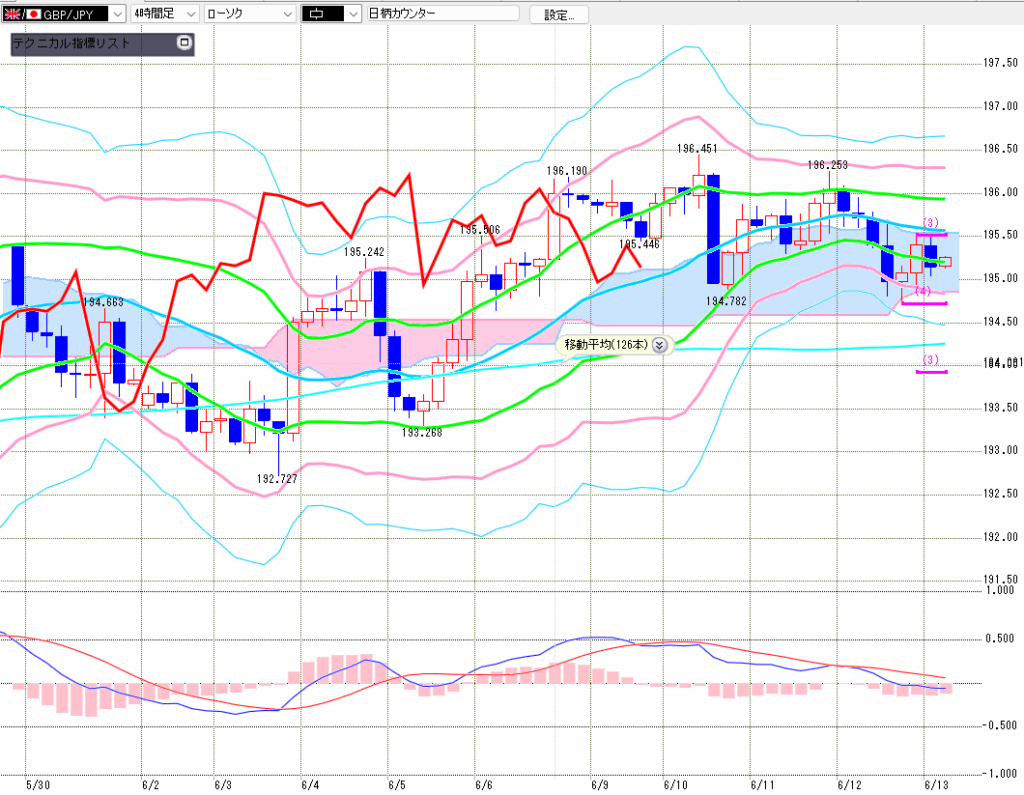
Task: Click the 0.500 MACD axis value
Action: 1000,639
